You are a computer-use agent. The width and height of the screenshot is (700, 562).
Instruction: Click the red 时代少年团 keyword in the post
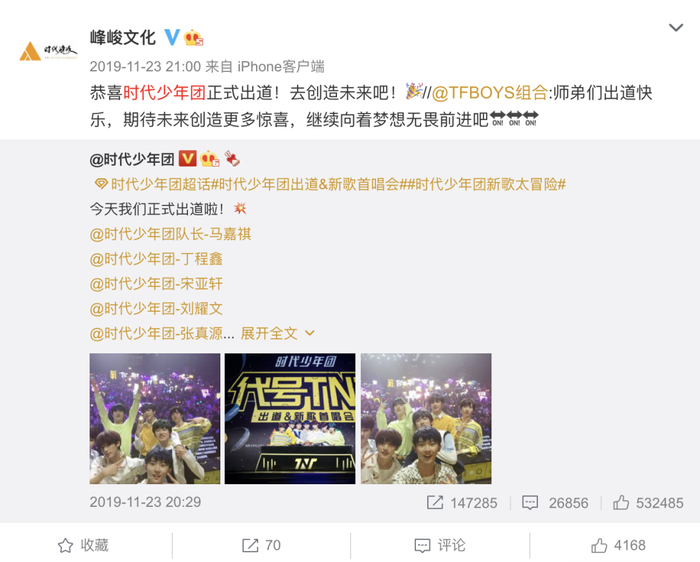click(164, 93)
